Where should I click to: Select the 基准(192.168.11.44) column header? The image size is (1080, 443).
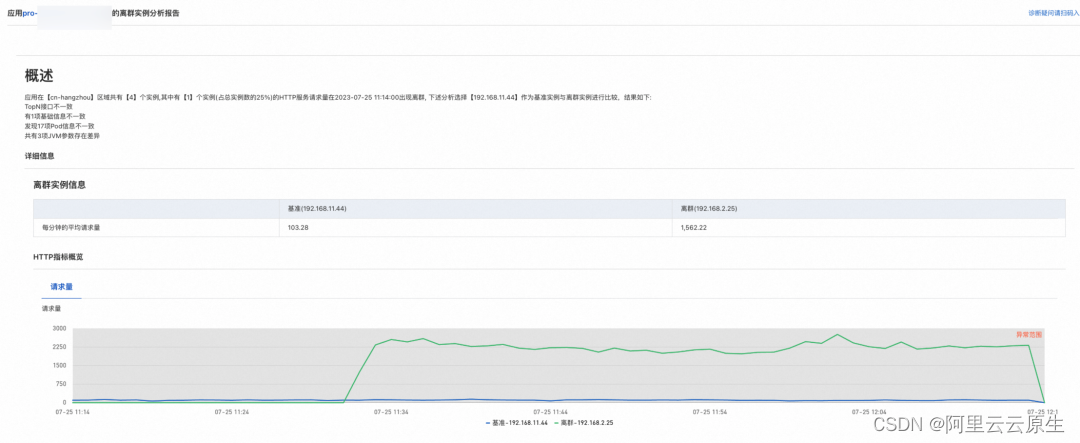[x=317, y=209]
